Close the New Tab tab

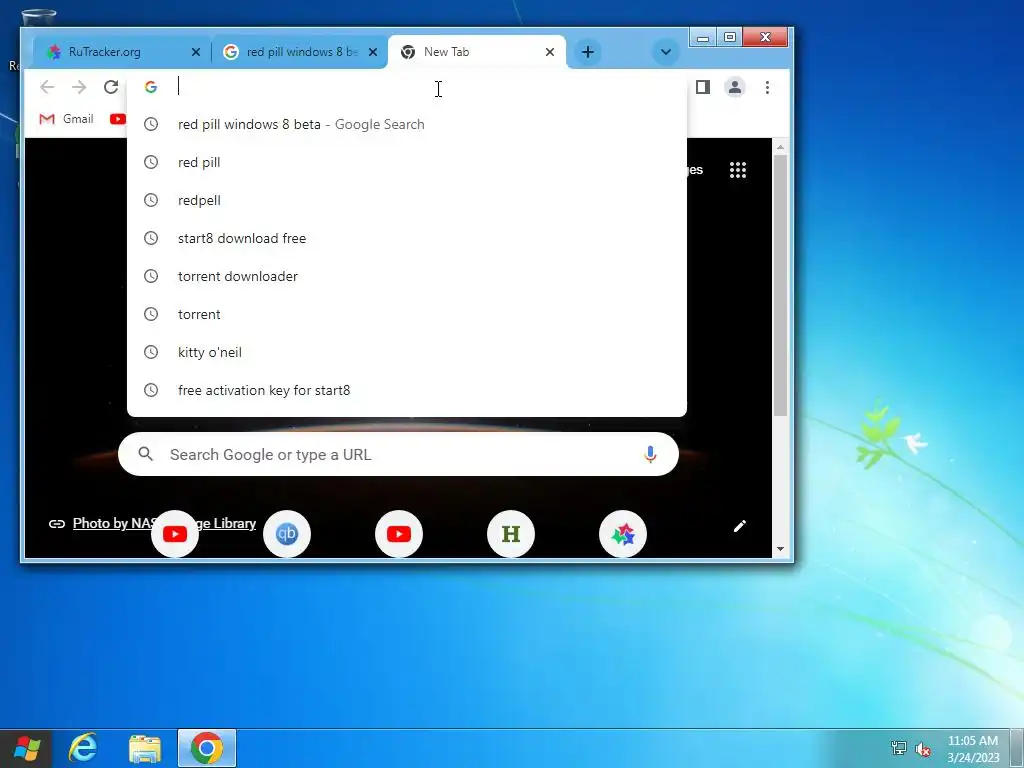(550, 52)
